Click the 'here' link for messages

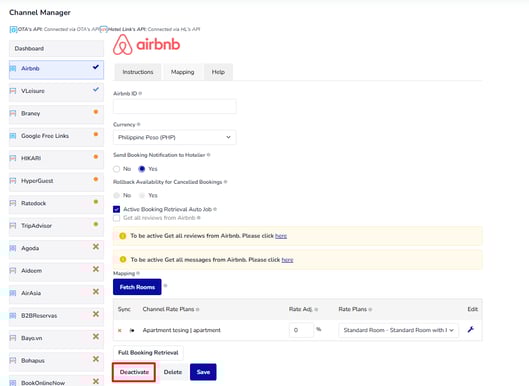287,260
